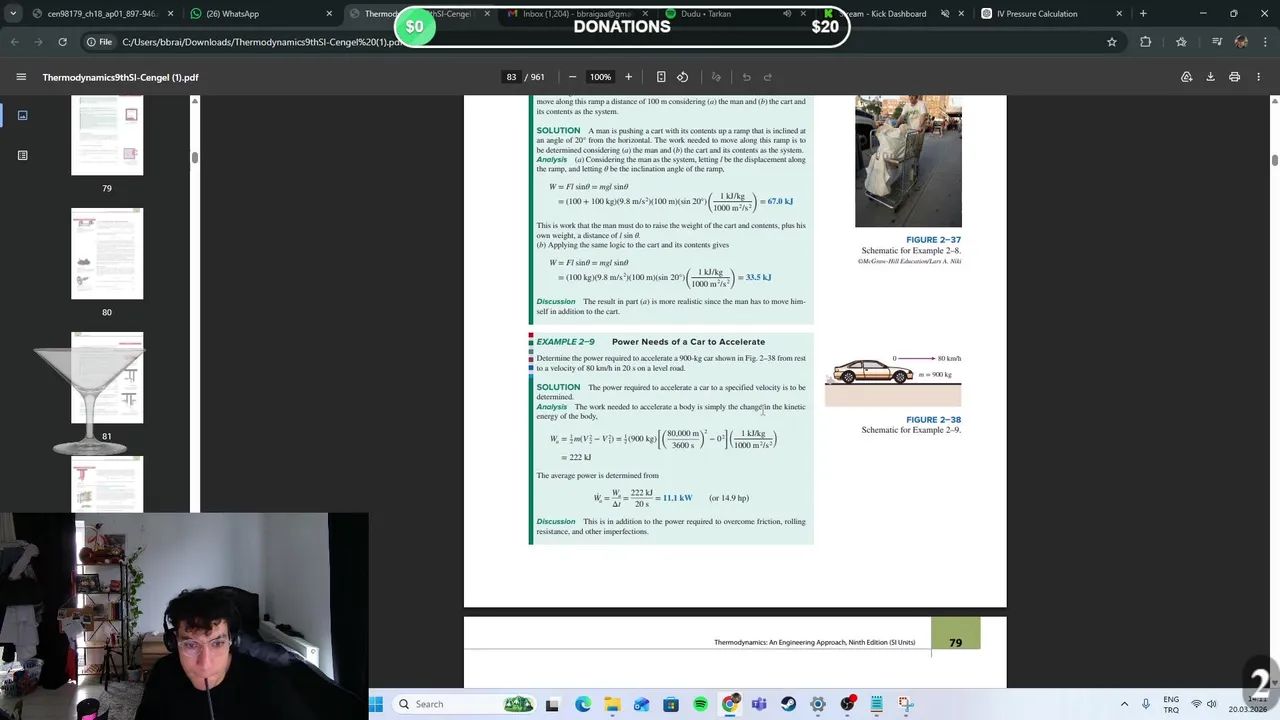
Task: Print the PDF document
Action: click(1234, 77)
